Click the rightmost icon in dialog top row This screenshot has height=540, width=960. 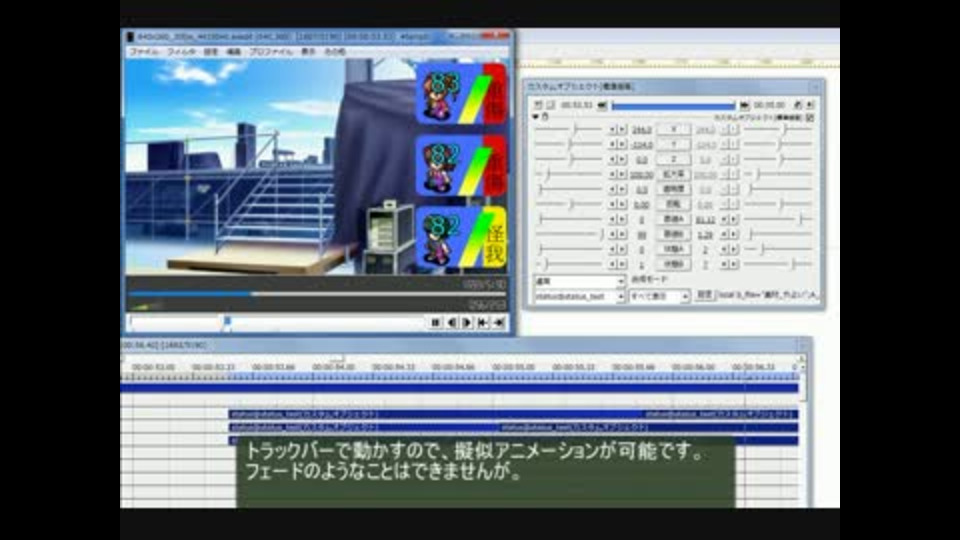pos(810,105)
